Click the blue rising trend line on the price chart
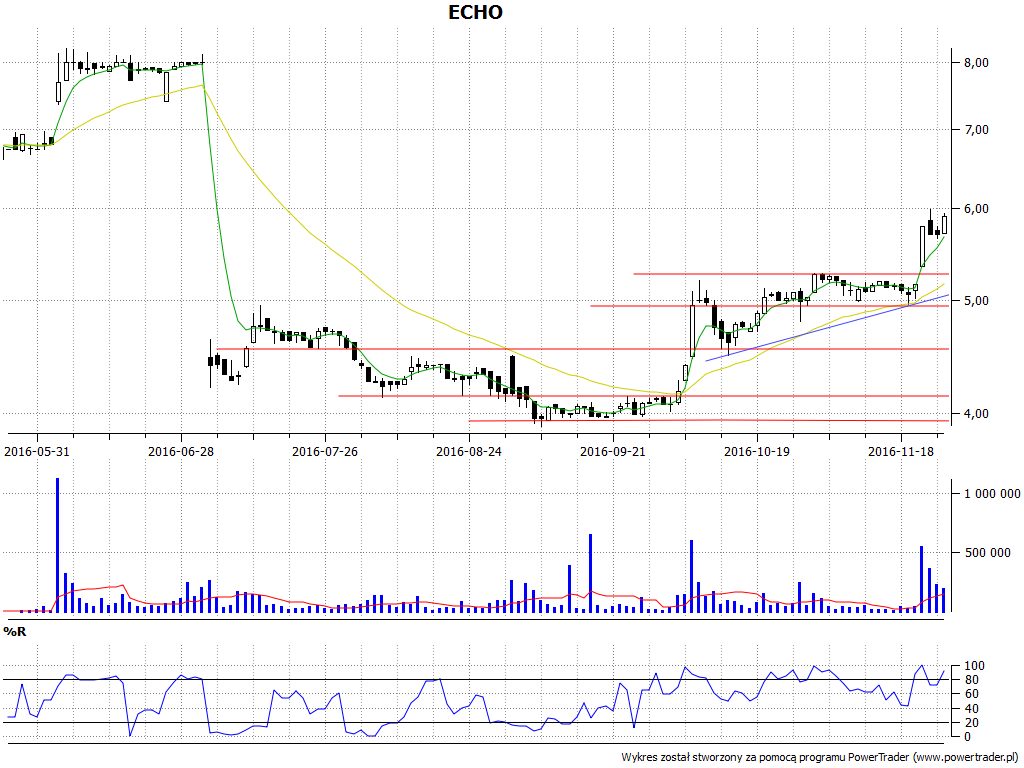The width and height of the screenshot is (1024, 768). [827, 328]
